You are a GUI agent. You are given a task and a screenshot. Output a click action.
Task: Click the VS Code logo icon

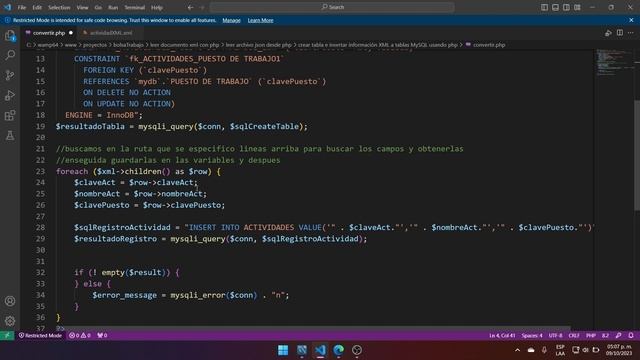coord(7,7)
